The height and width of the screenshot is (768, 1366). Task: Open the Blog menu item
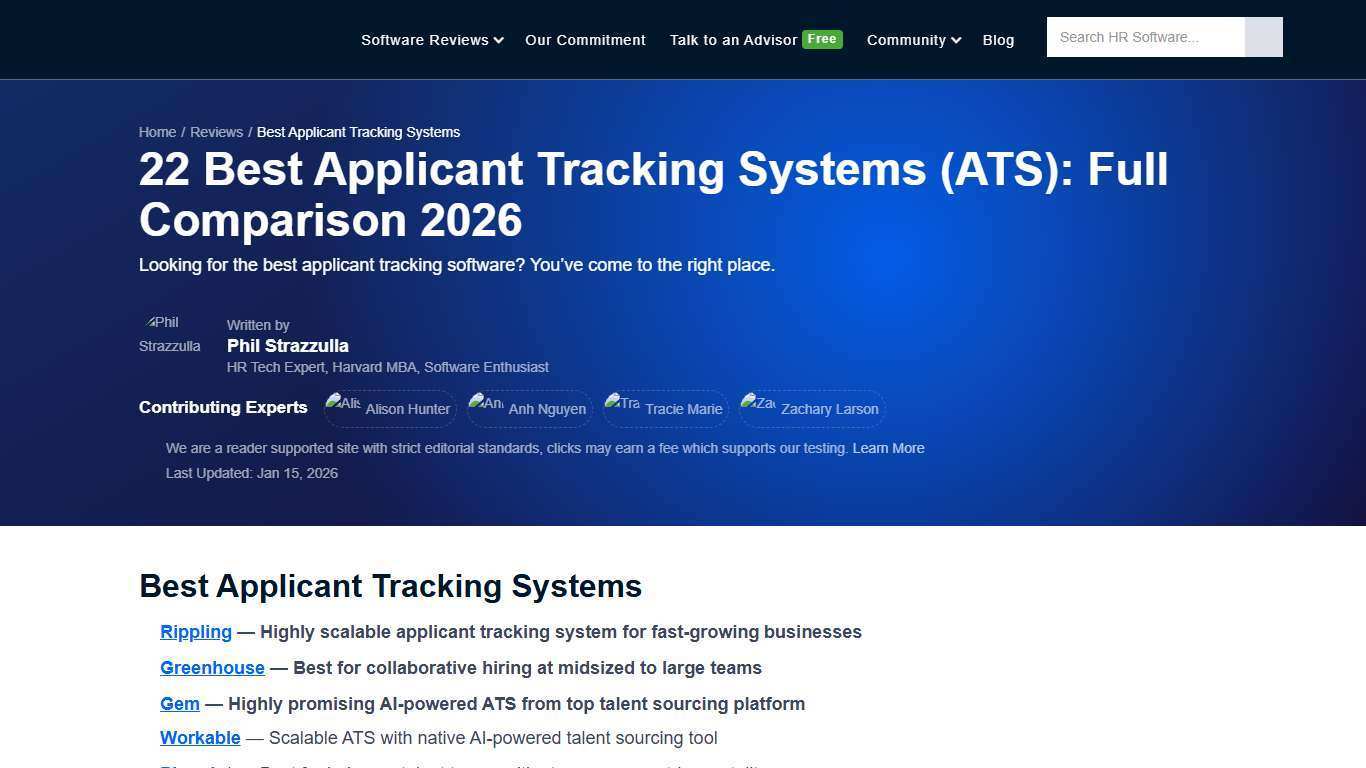[x=998, y=40]
